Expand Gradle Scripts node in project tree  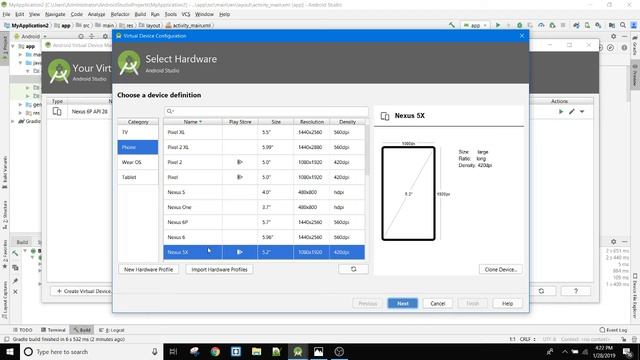coord(13,121)
